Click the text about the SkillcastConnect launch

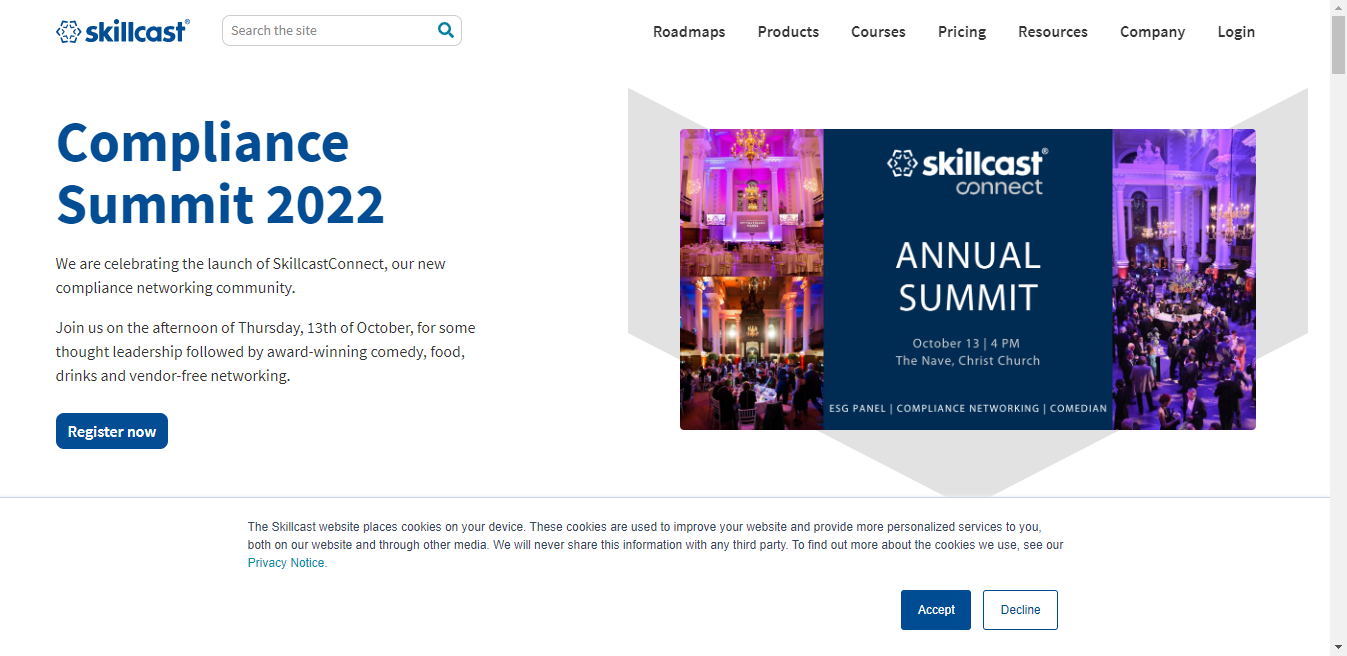coord(251,276)
